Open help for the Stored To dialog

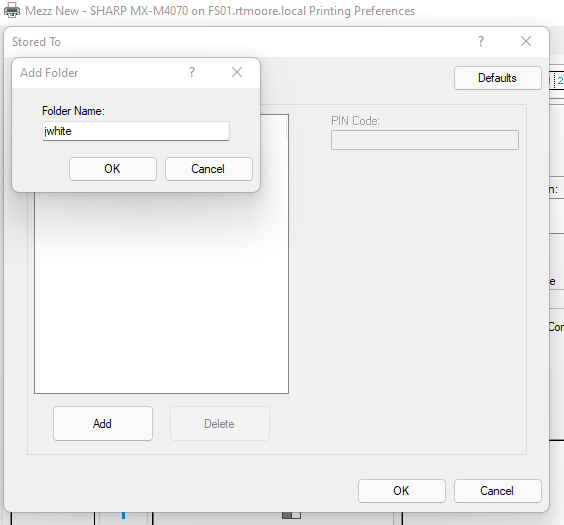tap(481, 41)
